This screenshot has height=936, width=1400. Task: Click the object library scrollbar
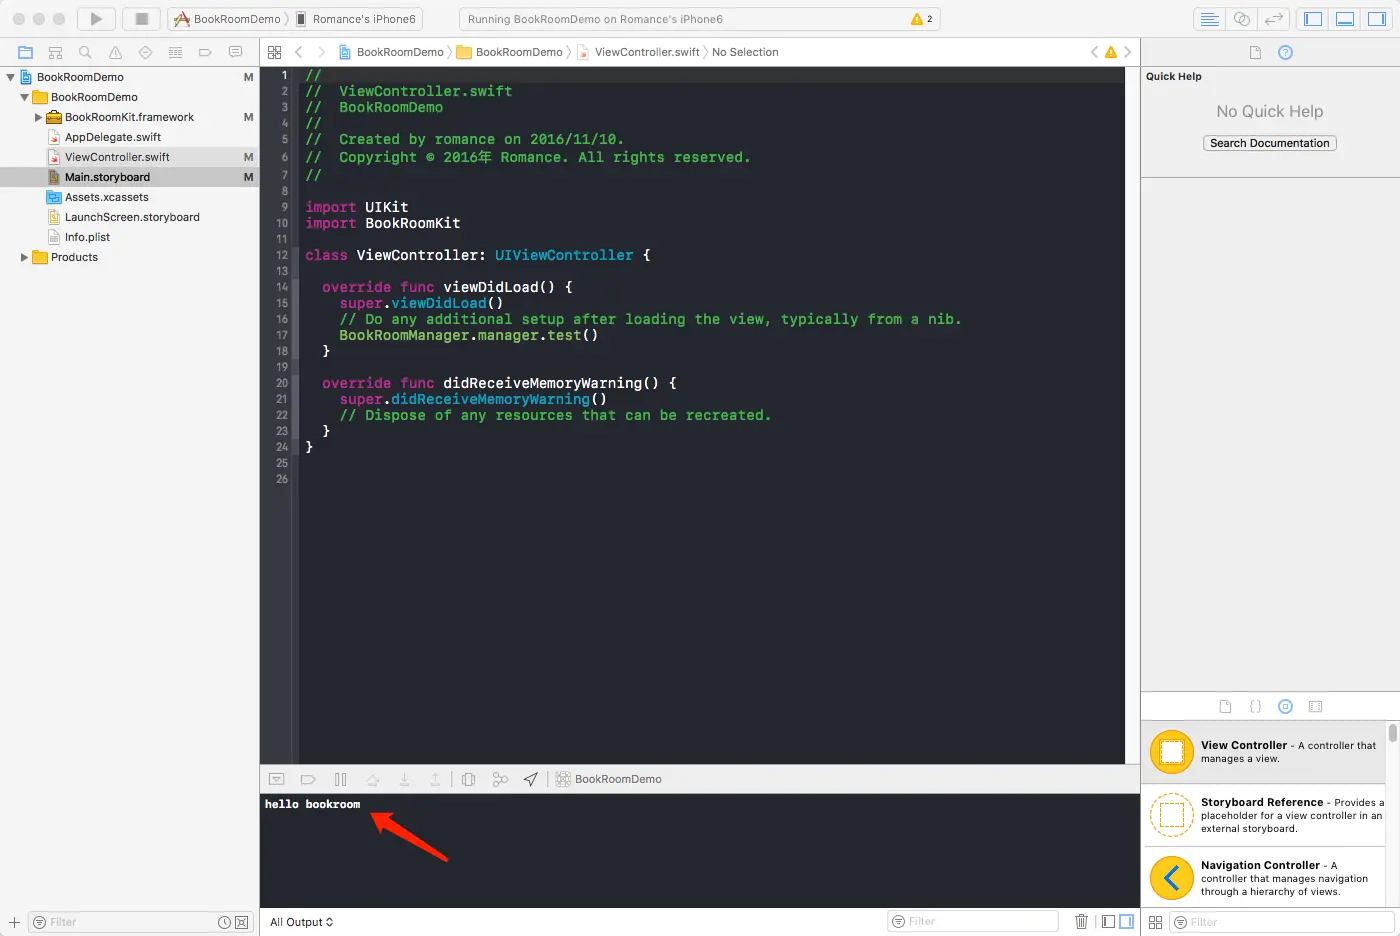tap(1392, 733)
